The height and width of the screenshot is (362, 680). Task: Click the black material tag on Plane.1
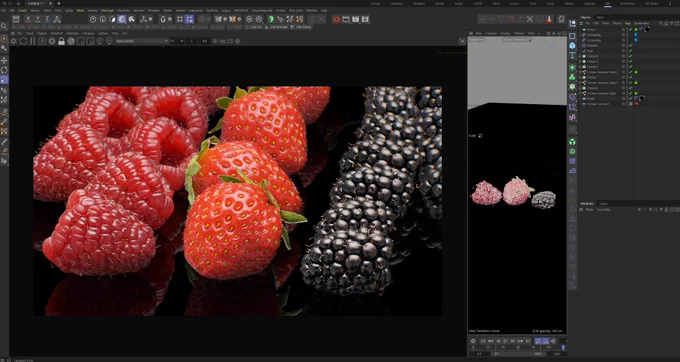click(647, 29)
